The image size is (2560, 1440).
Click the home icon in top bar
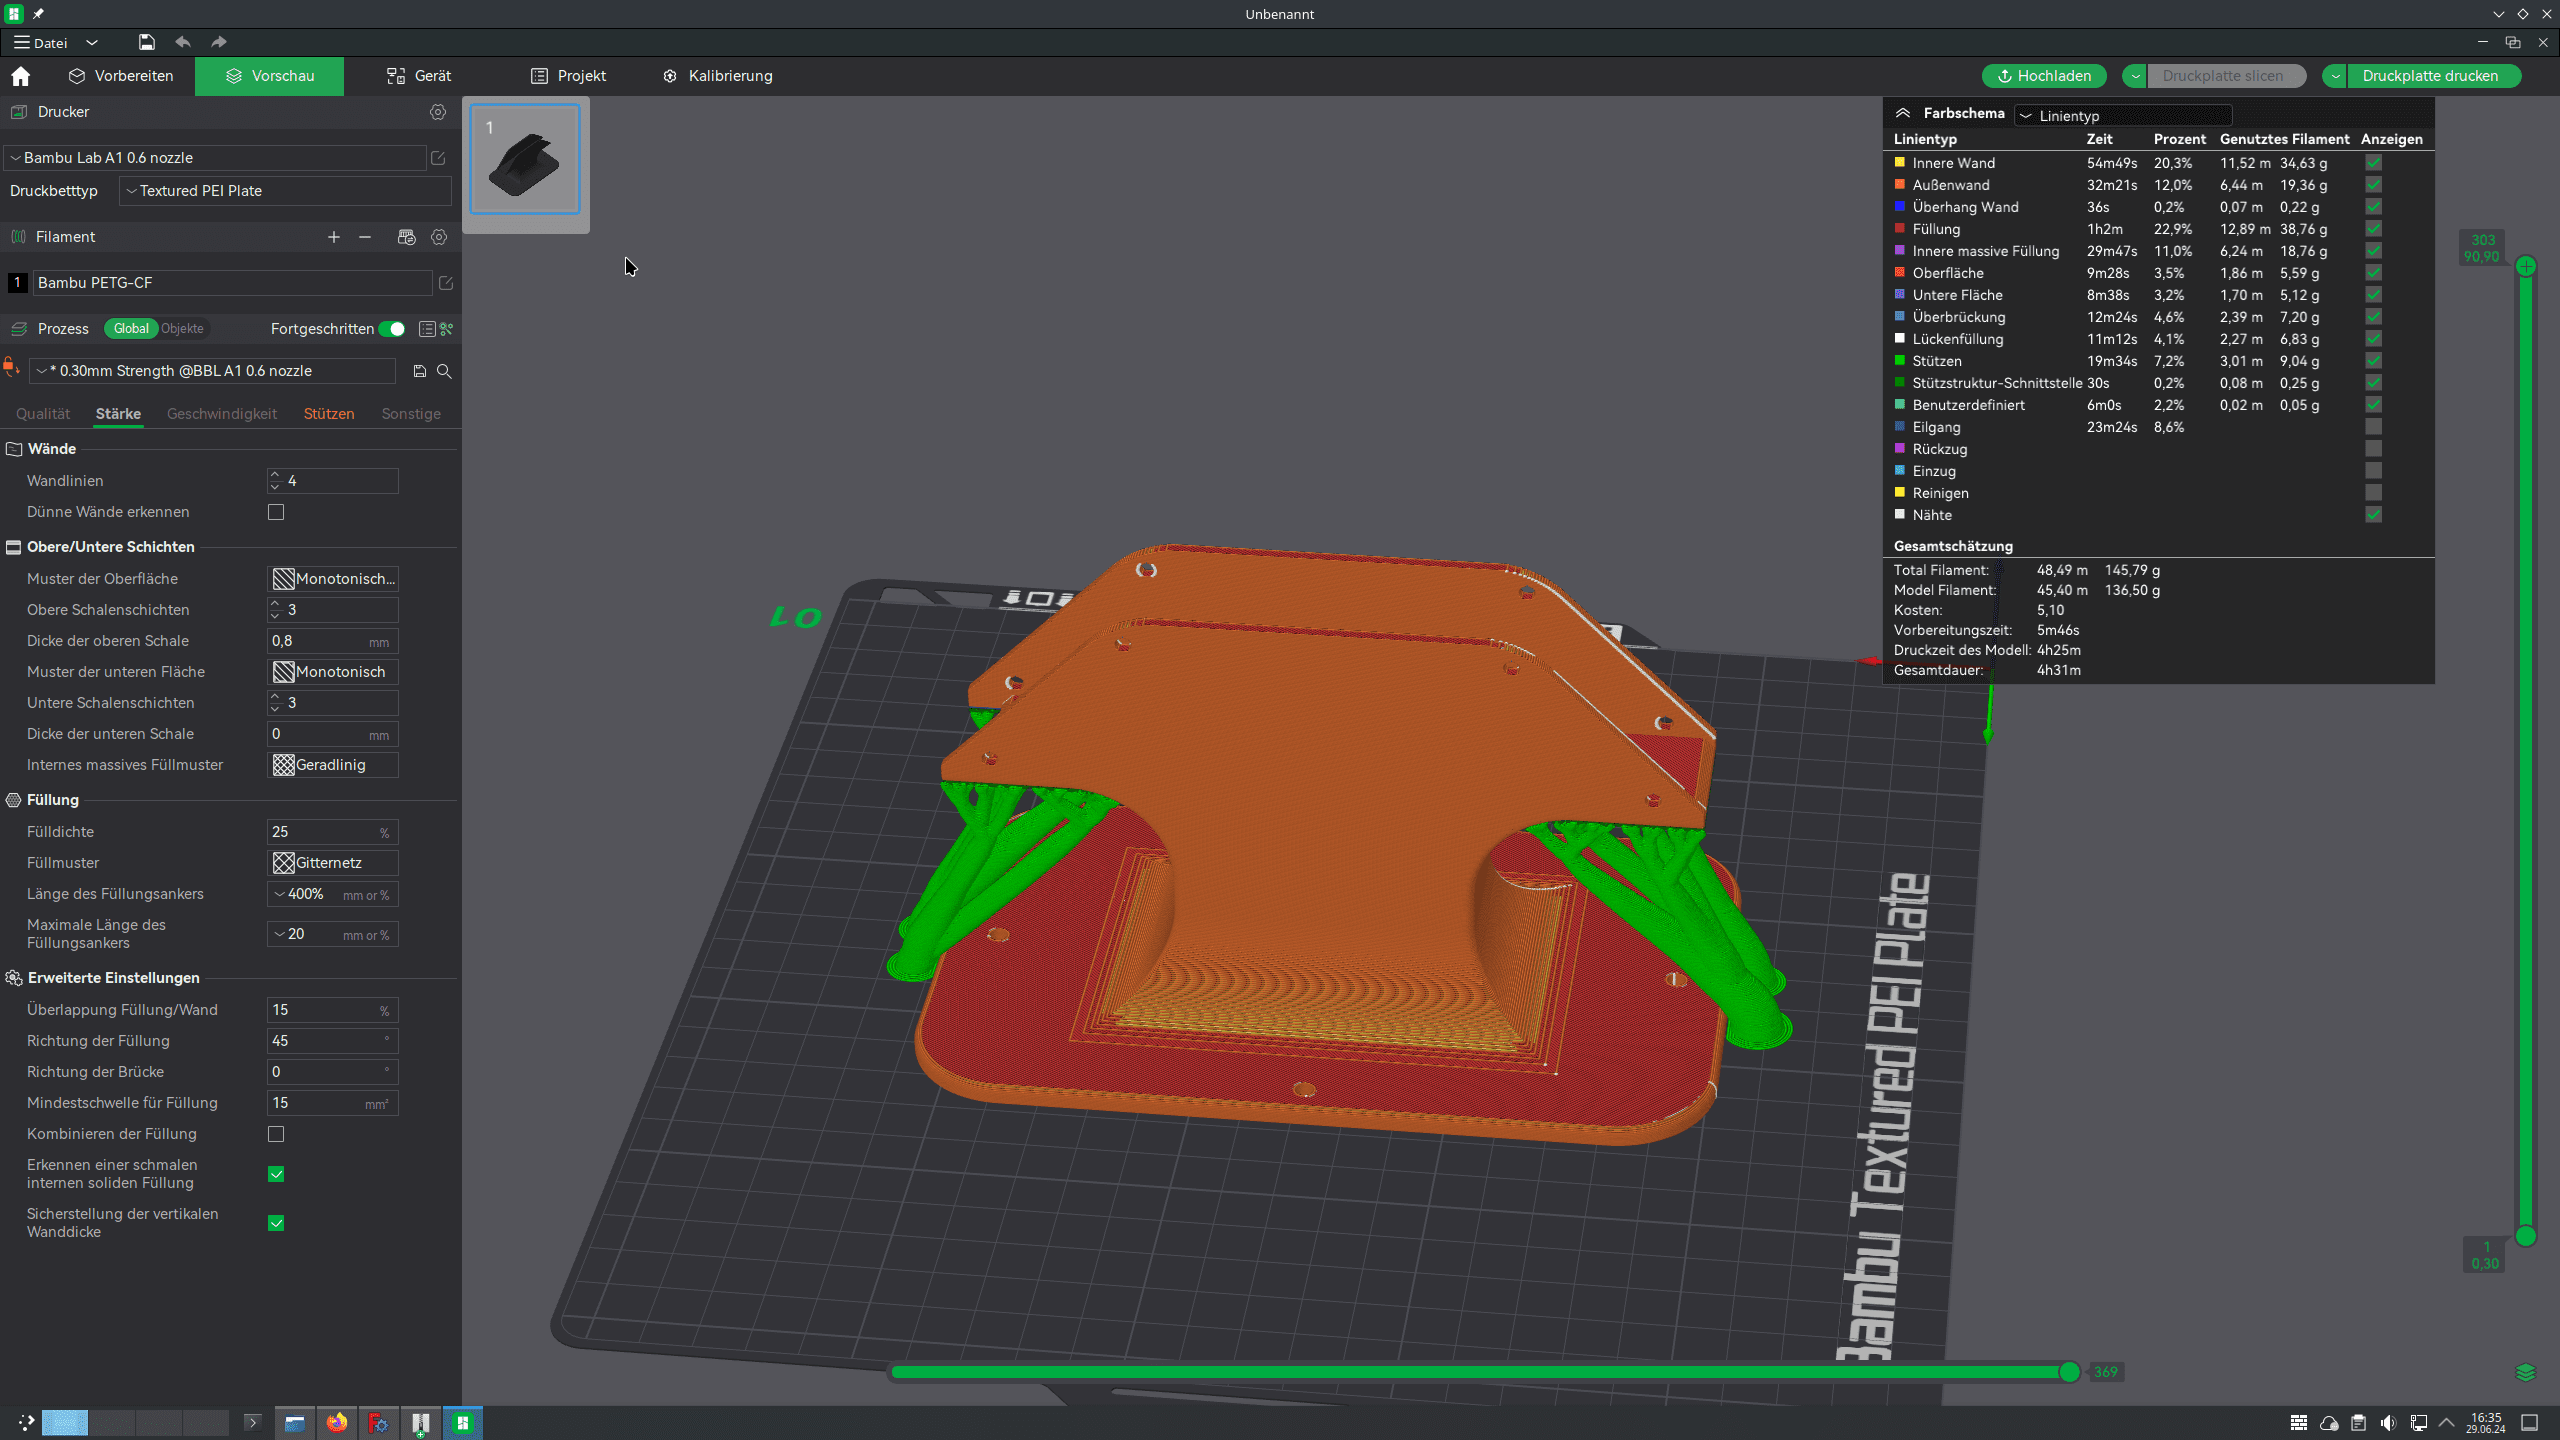point(21,76)
